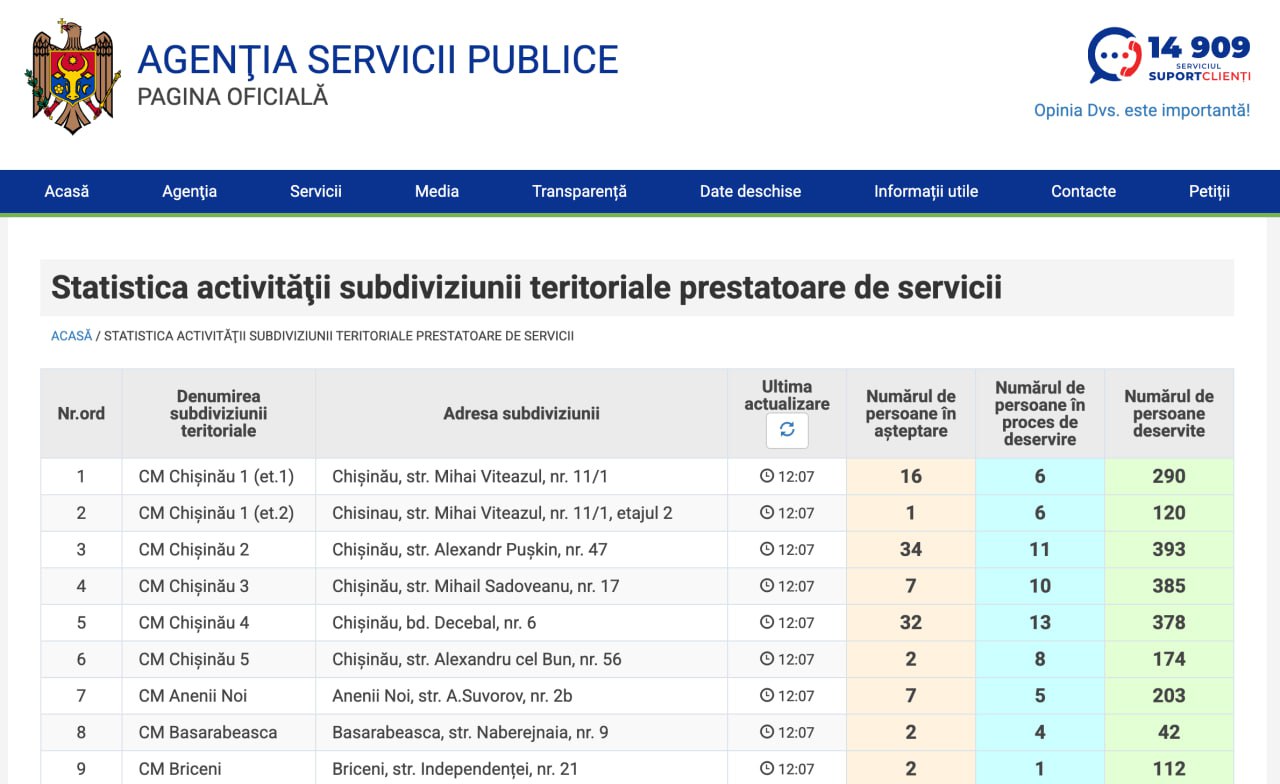Open the Servicii menu
Screen dimensions: 1280x784
316,191
